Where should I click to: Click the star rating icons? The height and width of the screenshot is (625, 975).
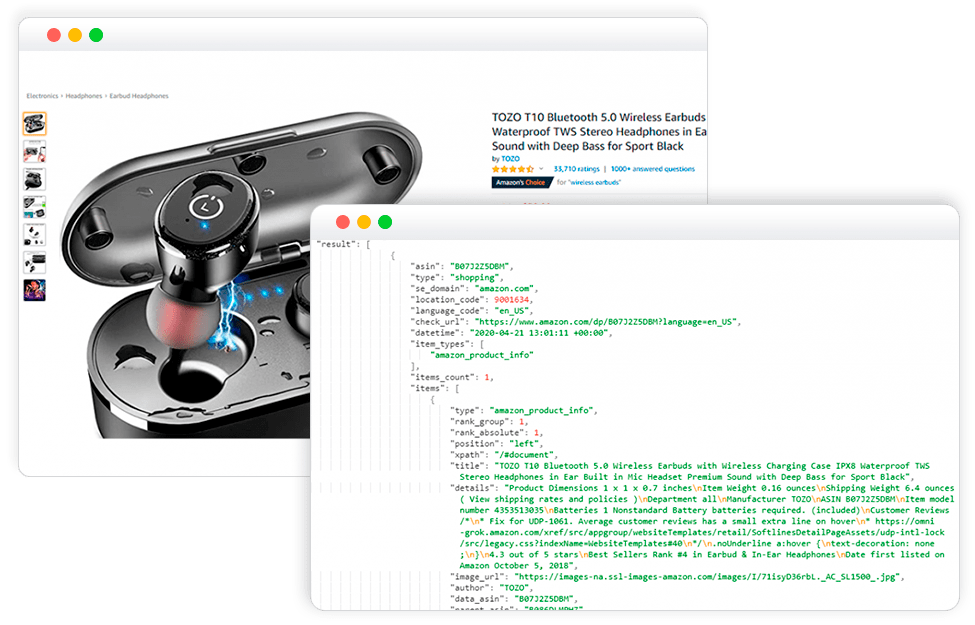tap(513, 169)
